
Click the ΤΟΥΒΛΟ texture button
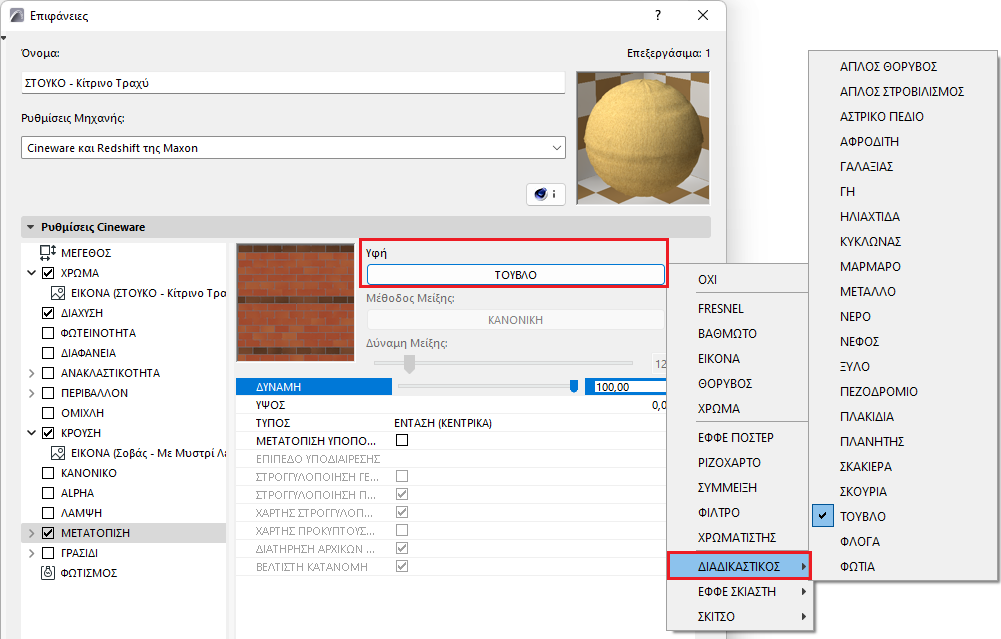coord(516,275)
